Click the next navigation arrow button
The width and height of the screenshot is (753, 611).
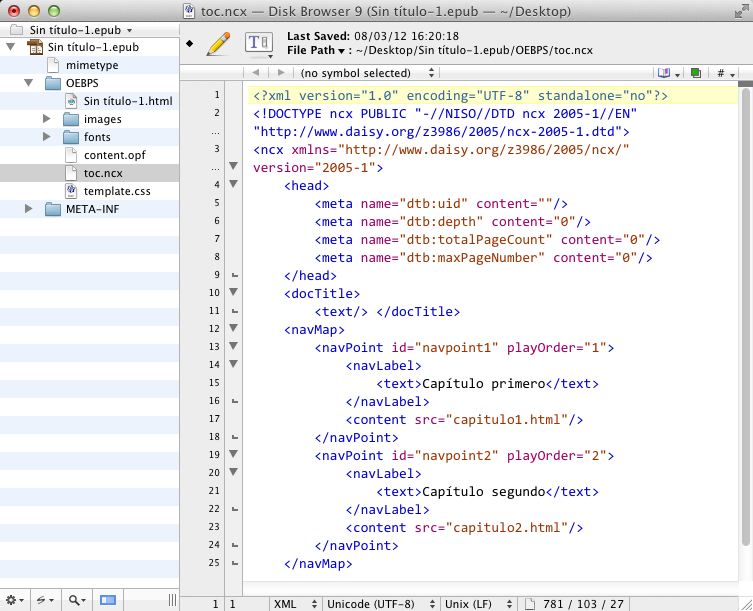click(x=281, y=73)
